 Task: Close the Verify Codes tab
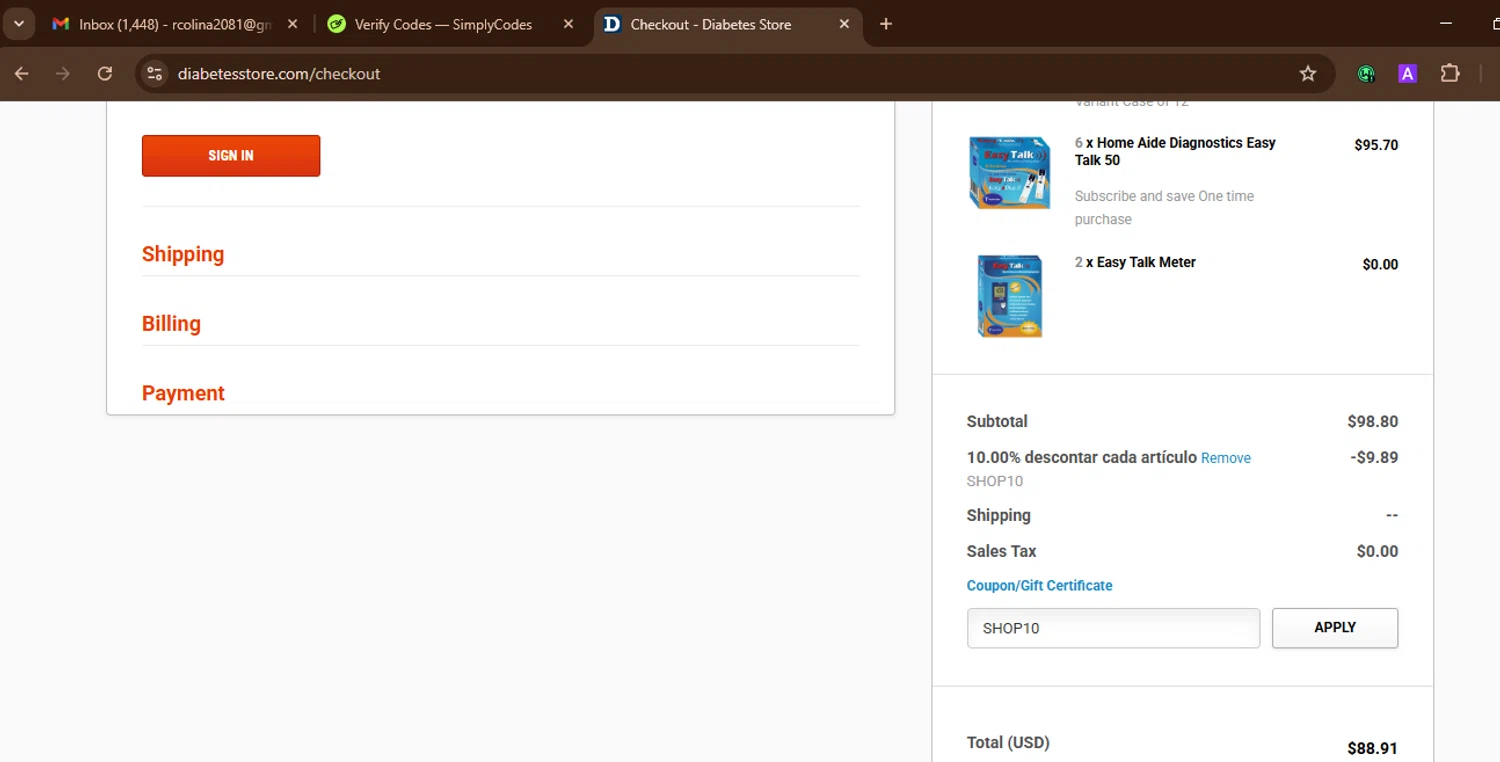point(569,24)
